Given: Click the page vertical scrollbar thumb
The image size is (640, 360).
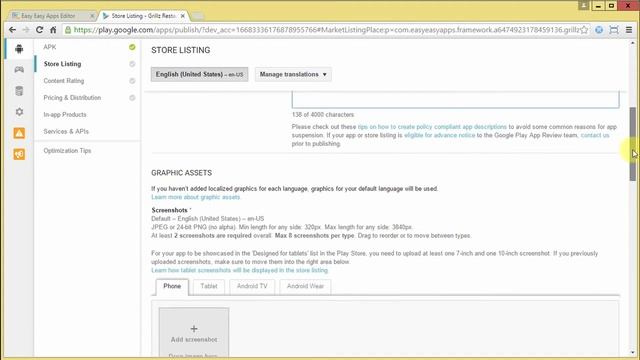Looking at the screenshot, I should click(633, 144).
